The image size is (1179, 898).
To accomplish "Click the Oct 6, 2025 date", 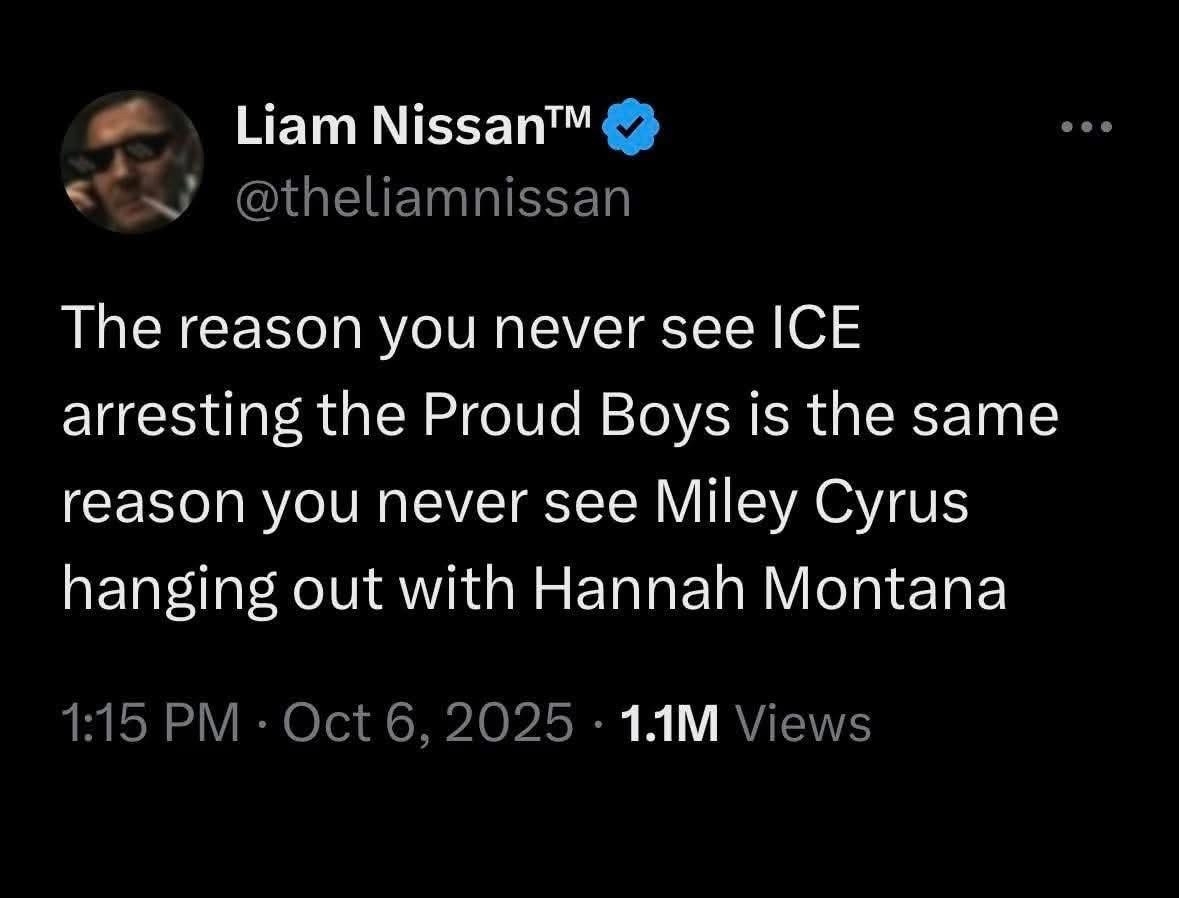I will point(428,722).
